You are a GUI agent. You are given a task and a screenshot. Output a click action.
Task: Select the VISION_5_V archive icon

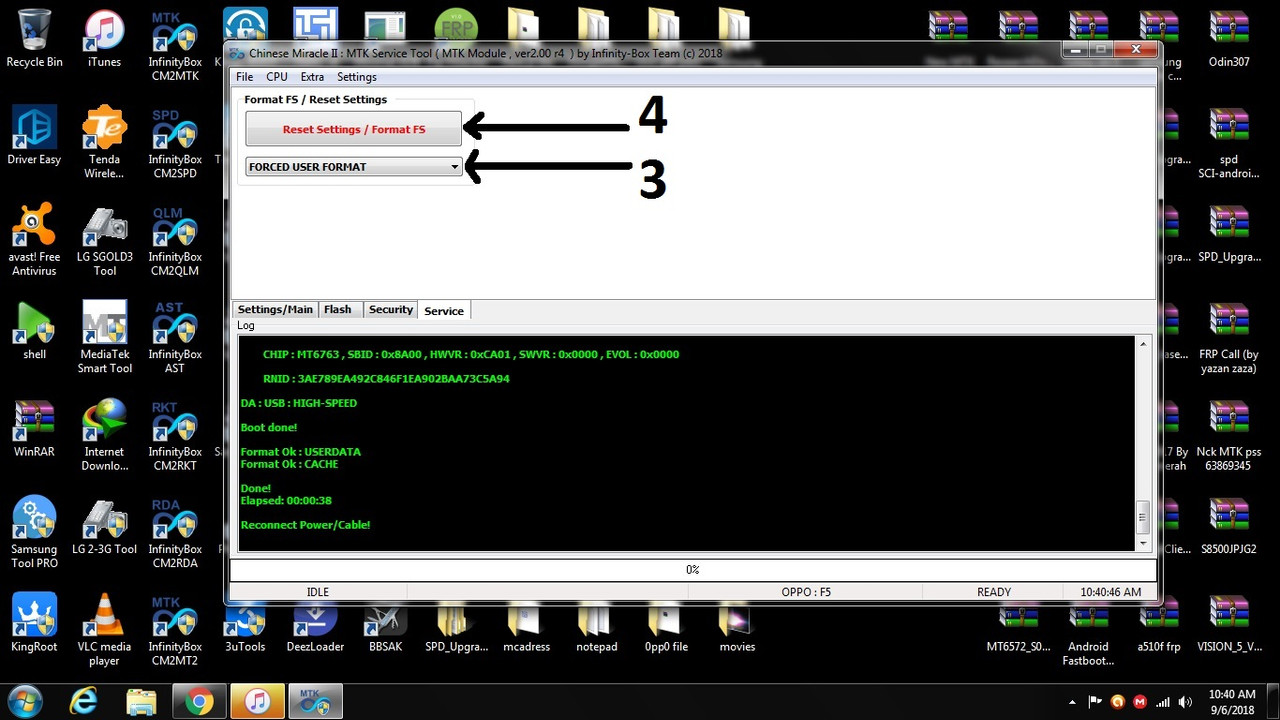(x=1229, y=624)
